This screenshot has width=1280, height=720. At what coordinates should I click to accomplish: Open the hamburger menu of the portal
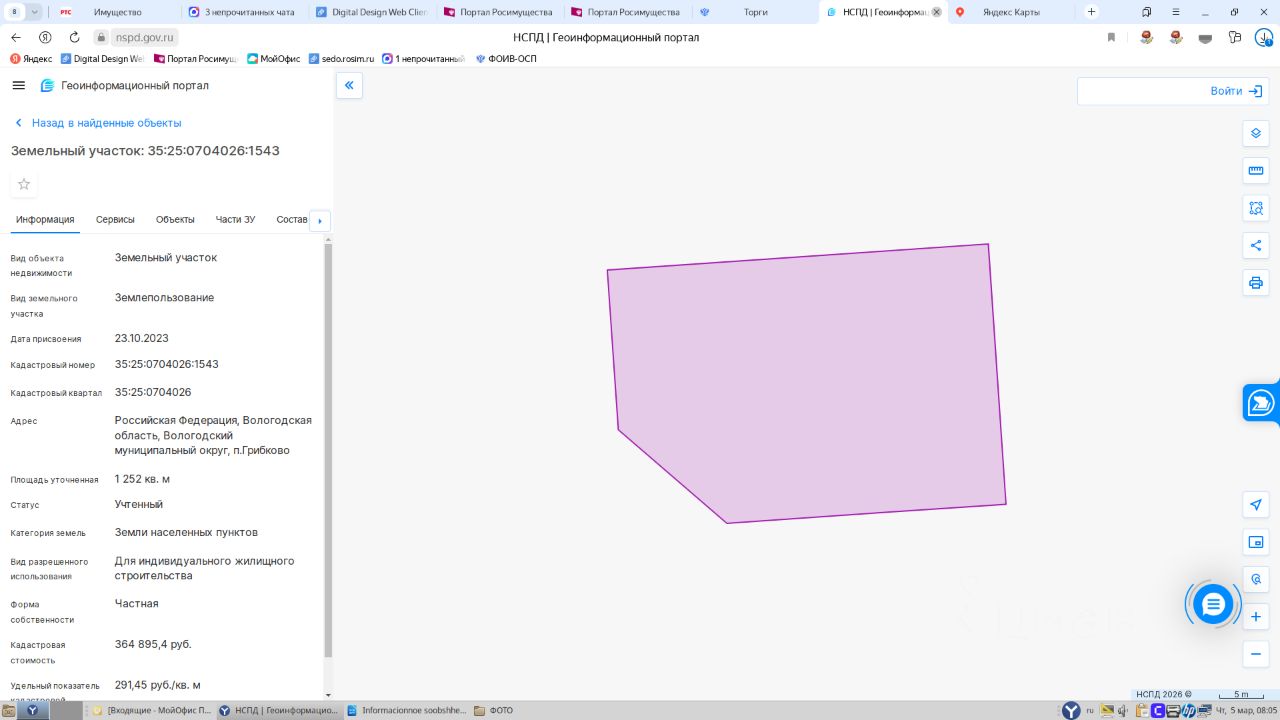[18, 85]
